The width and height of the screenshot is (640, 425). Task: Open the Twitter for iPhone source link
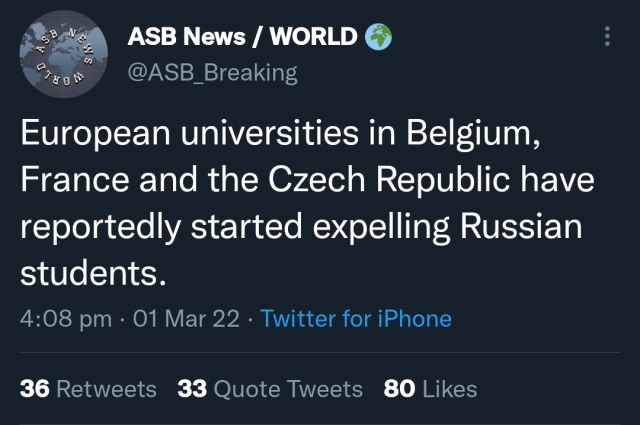coord(356,319)
